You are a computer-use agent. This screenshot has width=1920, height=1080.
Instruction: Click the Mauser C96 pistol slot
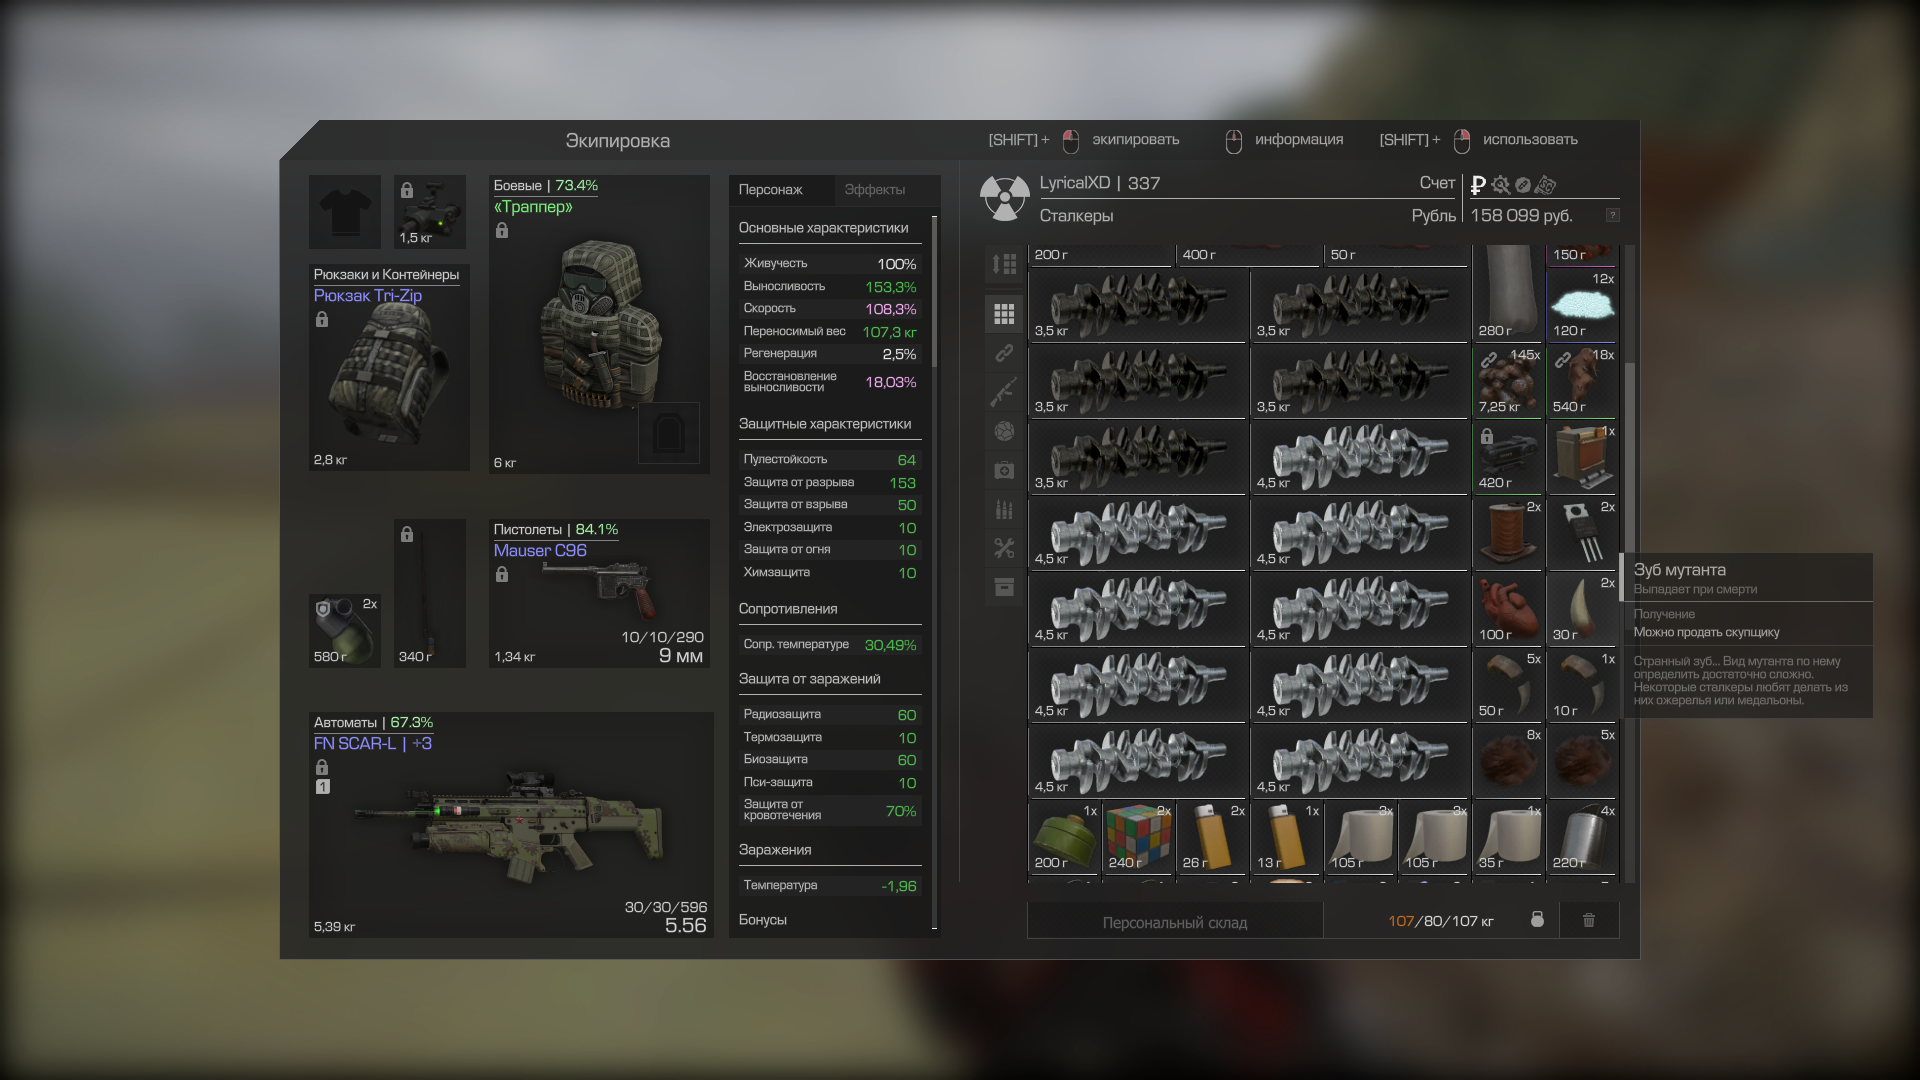599,593
